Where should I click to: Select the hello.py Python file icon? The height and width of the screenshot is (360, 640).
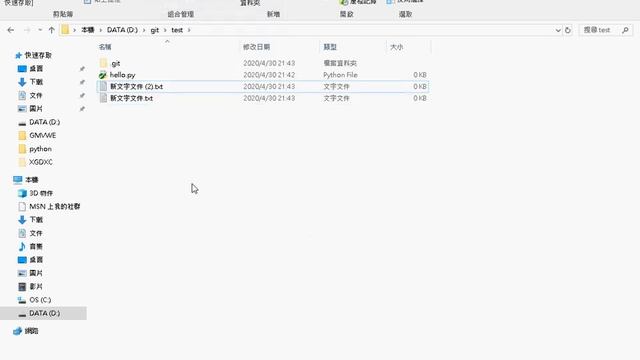tap(103, 75)
